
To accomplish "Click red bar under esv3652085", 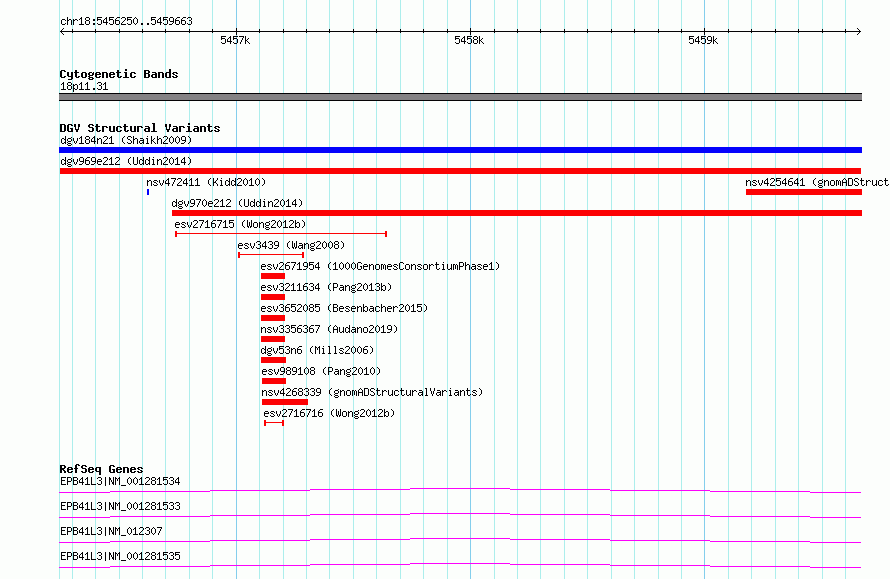I will click(x=273, y=318).
